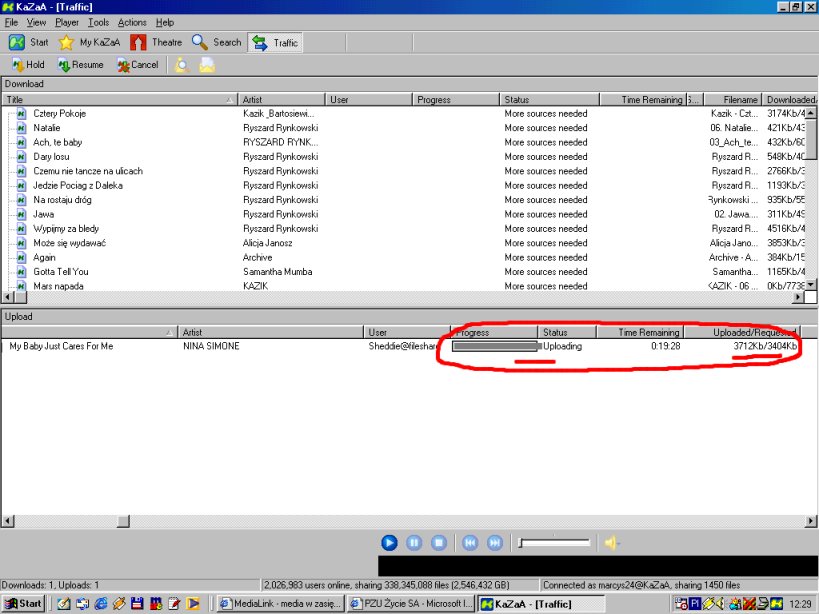Switch to the MediaLink taskbar window
The width and height of the screenshot is (819, 614).
click(280, 604)
